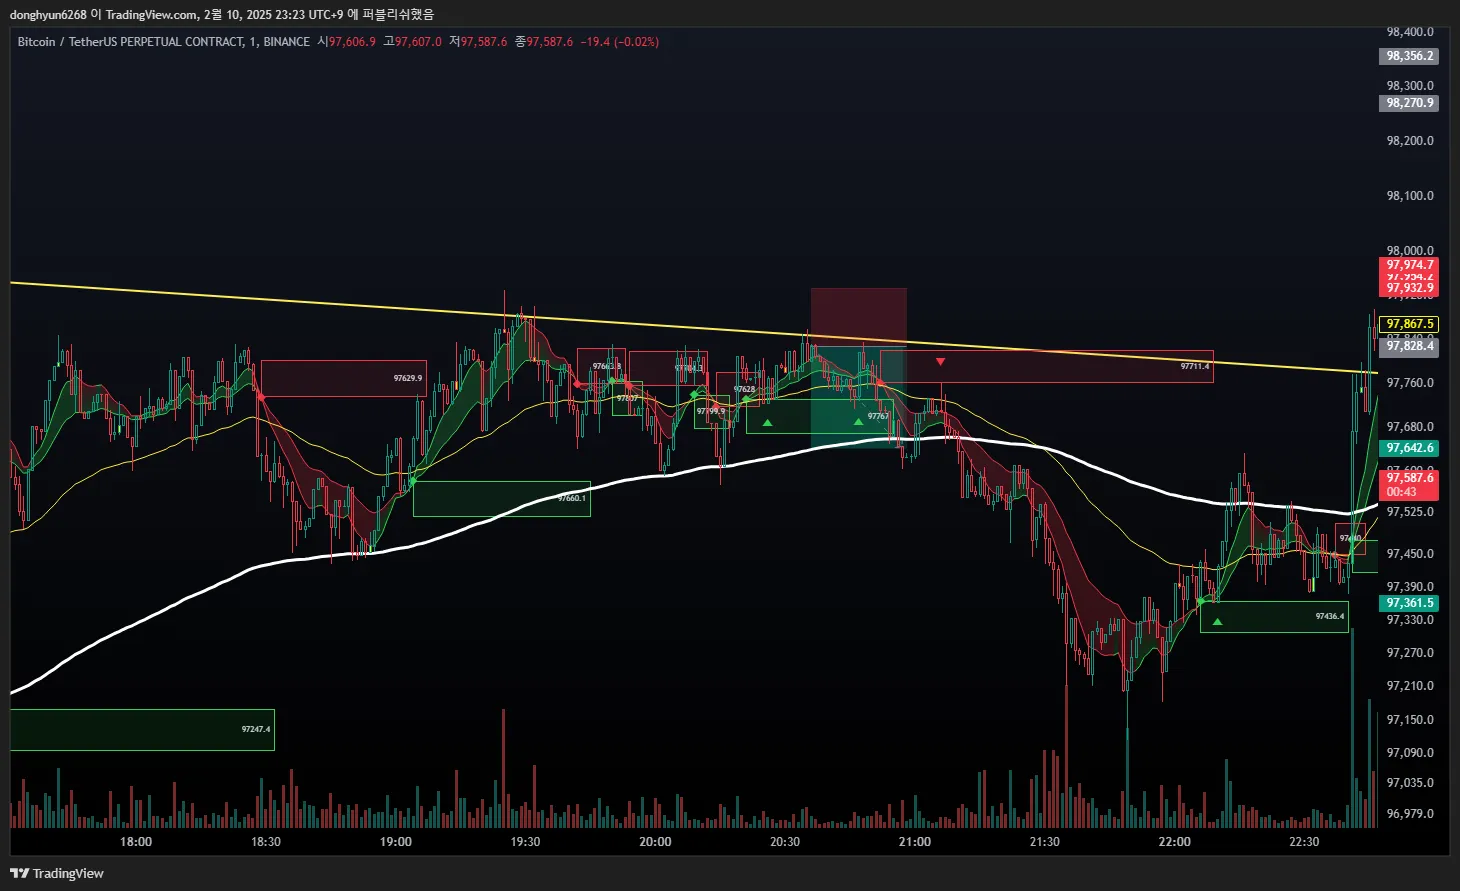
Task: Click the 97,525.0 price axis tick
Action: pos(1410,512)
